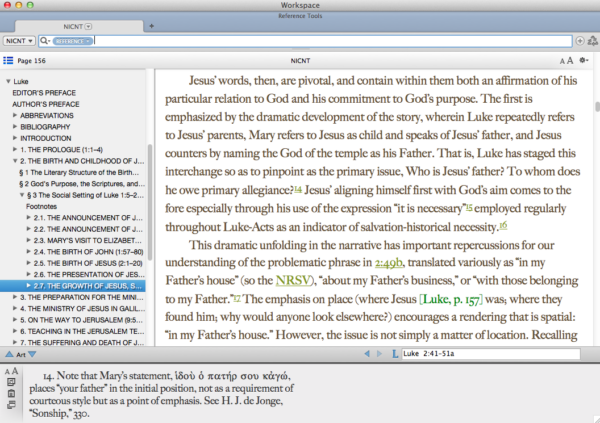Expand 2.5. THE BIRTH OF JESUS
Image resolution: width=600 pixels, height=423 pixels.
(28, 263)
